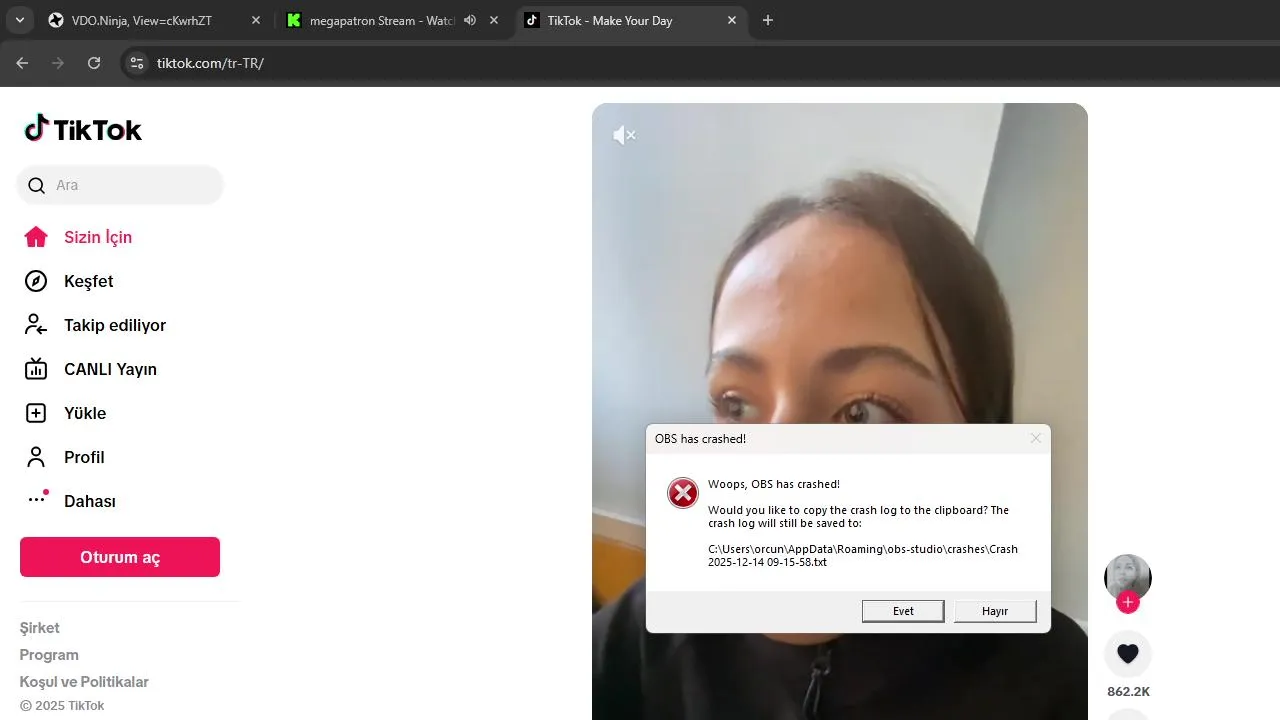The width and height of the screenshot is (1280, 720).
Task: Open a new browser tab
Action: tap(768, 20)
